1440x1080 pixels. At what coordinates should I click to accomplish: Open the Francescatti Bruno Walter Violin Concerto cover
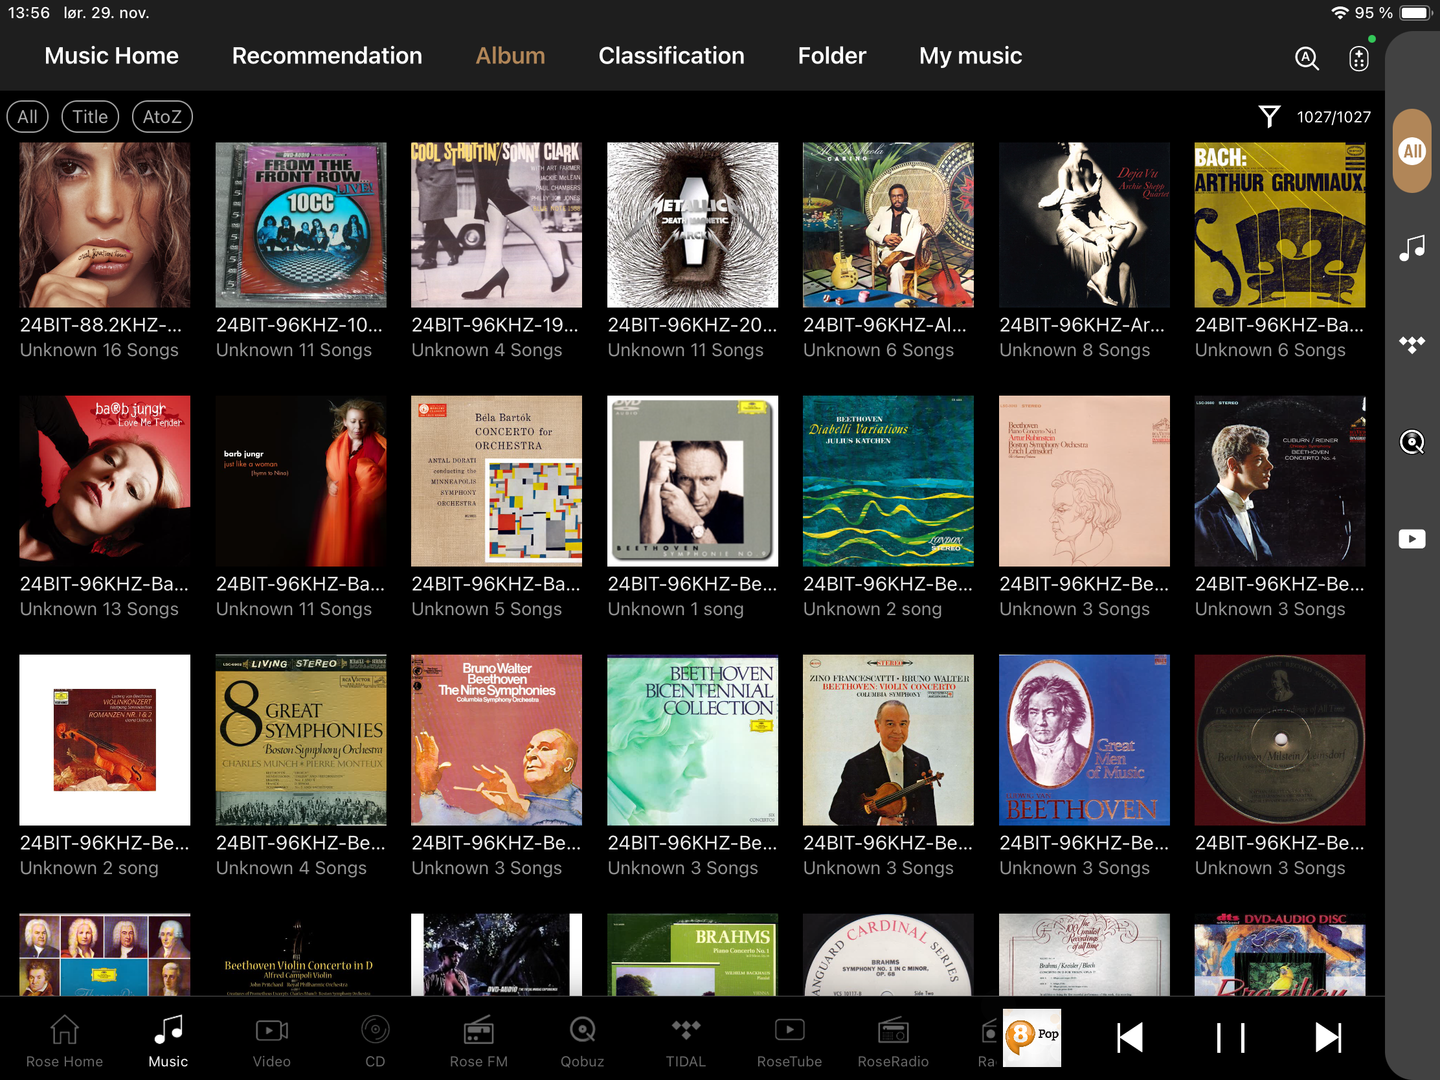pyautogui.click(x=888, y=740)
